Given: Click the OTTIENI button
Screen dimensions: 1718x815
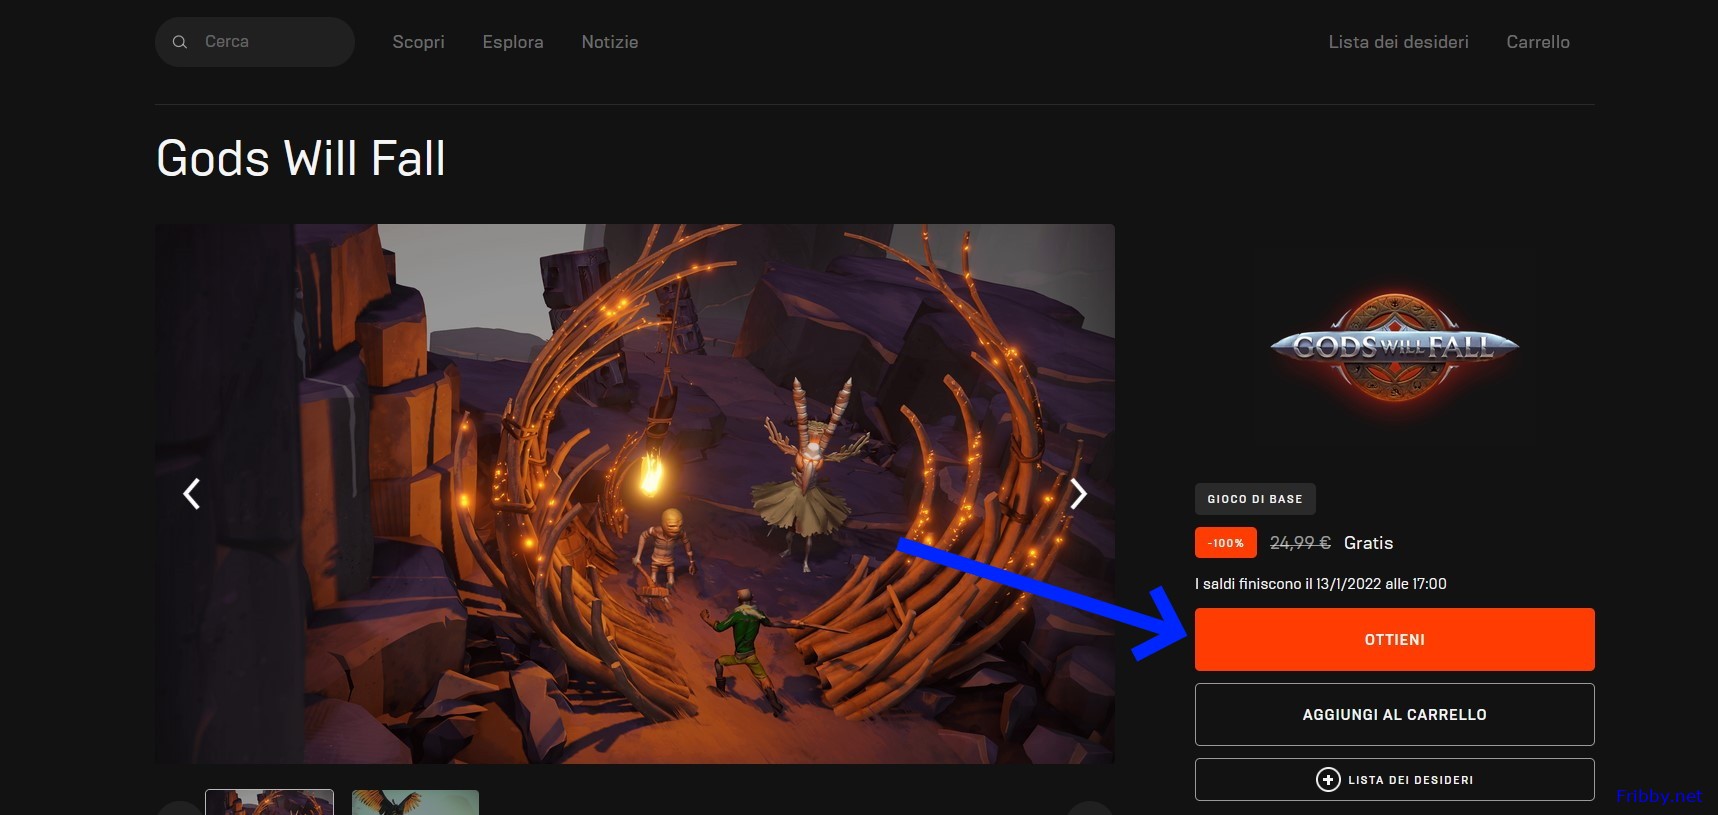Looking at the screenshot, I should click(x=1395, y=639).
